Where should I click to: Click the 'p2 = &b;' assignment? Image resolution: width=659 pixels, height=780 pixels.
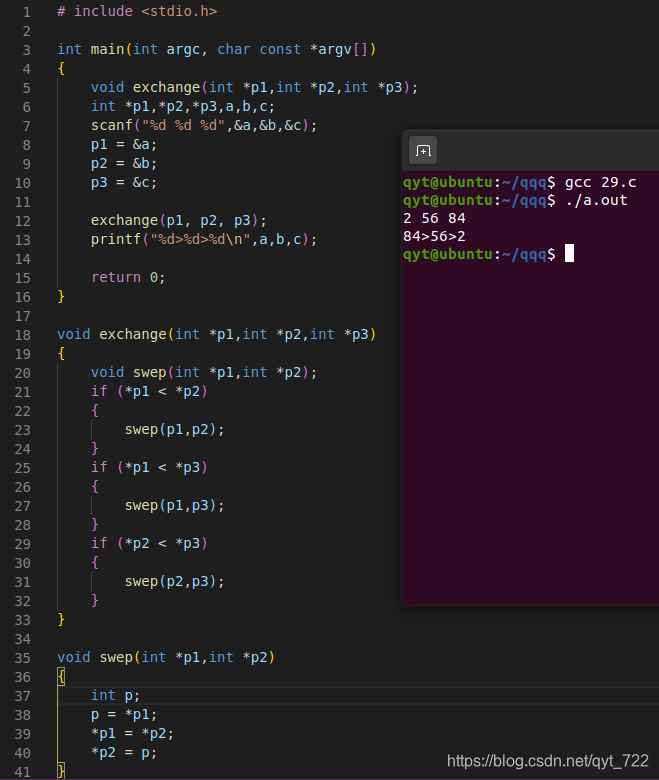click(124, 163)
